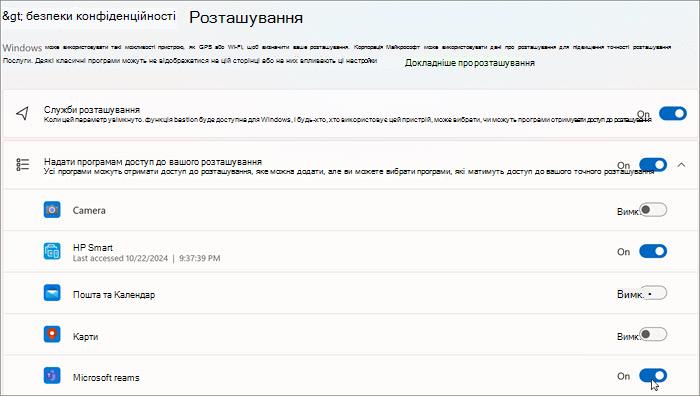The width and height of the screenshot is (700, 396).
Task: Click the list icon beside Надати програмам доступ
Action: (22, 165)
